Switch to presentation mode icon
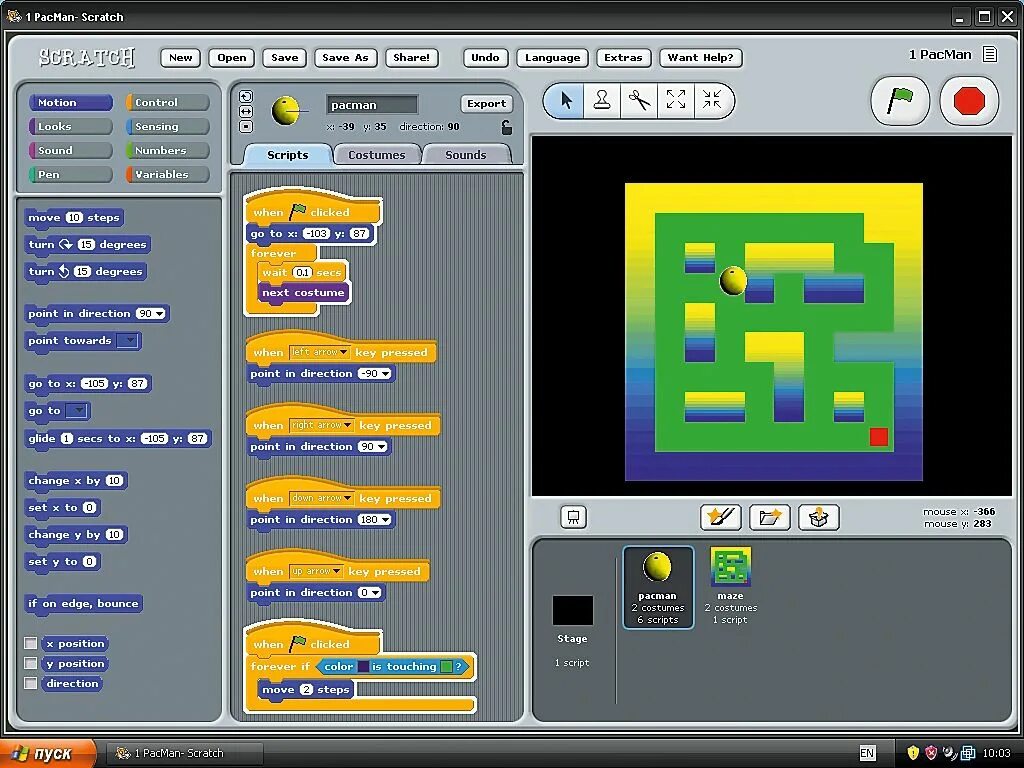1024x768 pixels. tap(573, 517)
